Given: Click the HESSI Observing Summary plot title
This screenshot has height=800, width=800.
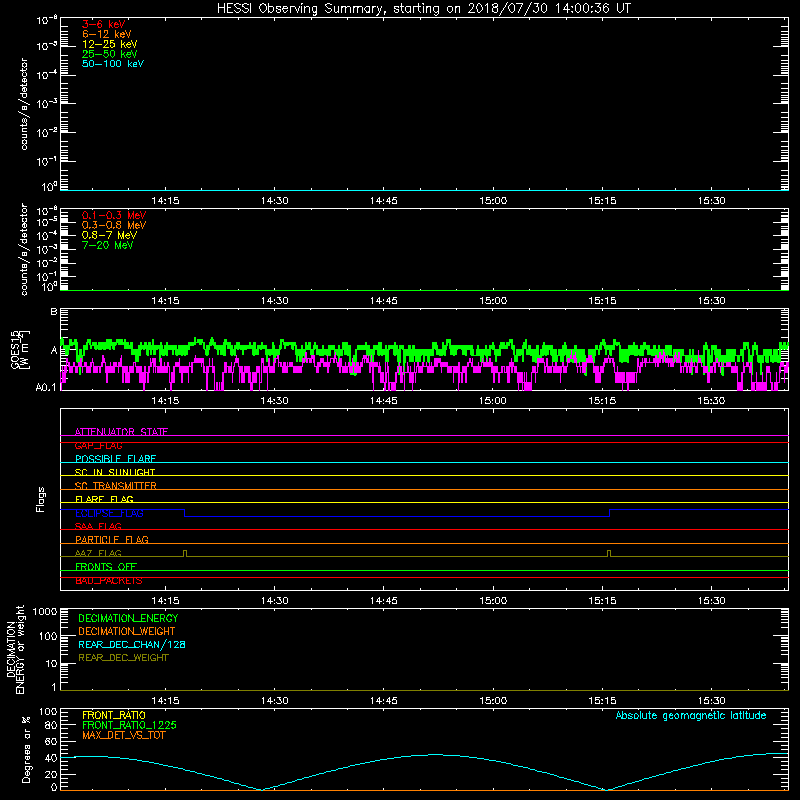Looking at the screenshot, I should pyautogui.click(x=424, y=9).
